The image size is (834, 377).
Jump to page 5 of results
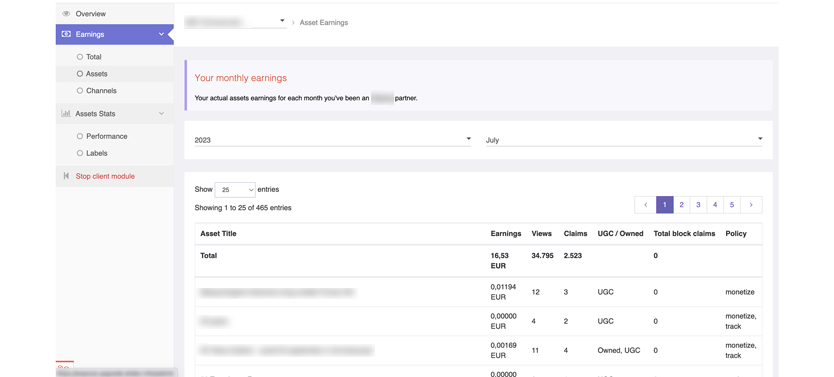pyautogui.click(x=732, y=205)
